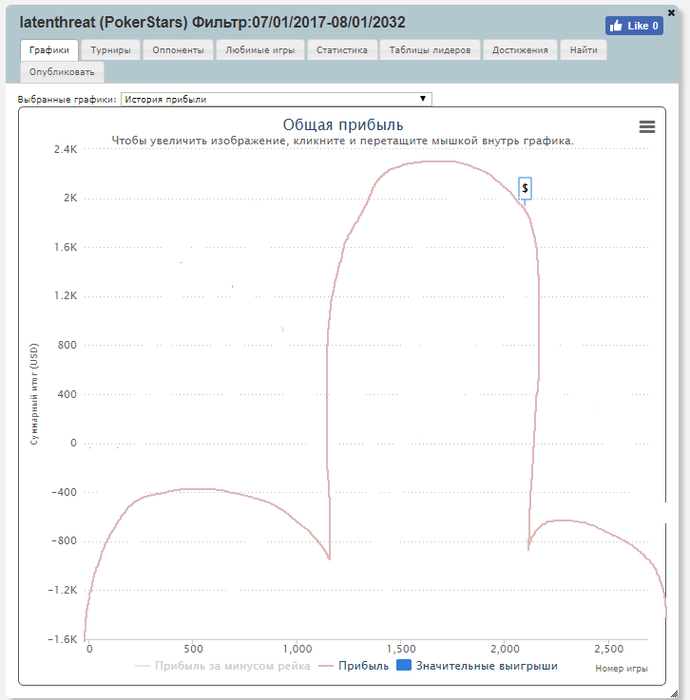Image resolution: width=690 pixels, height=700 pixels.
Task: Click the 1,500 x-axis label
Action: coord(401,649)
